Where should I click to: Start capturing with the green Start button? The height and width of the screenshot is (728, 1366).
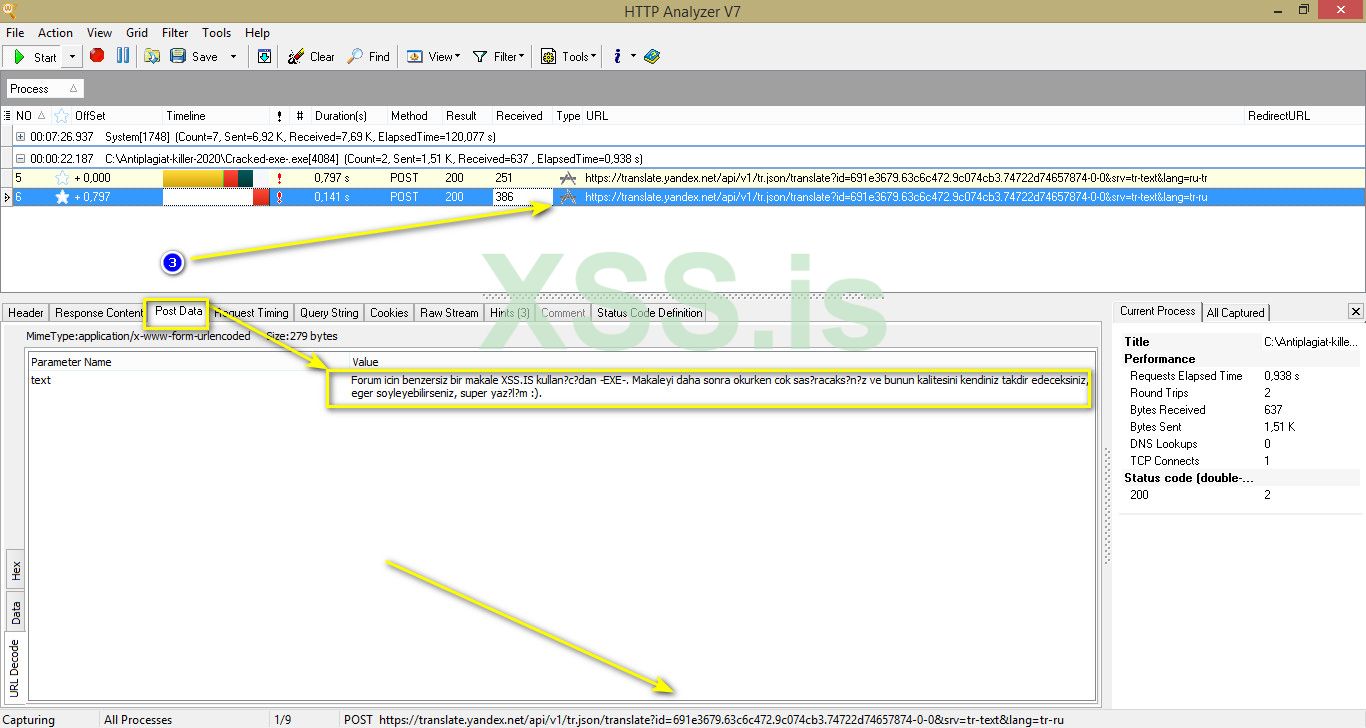coord(34,57)
